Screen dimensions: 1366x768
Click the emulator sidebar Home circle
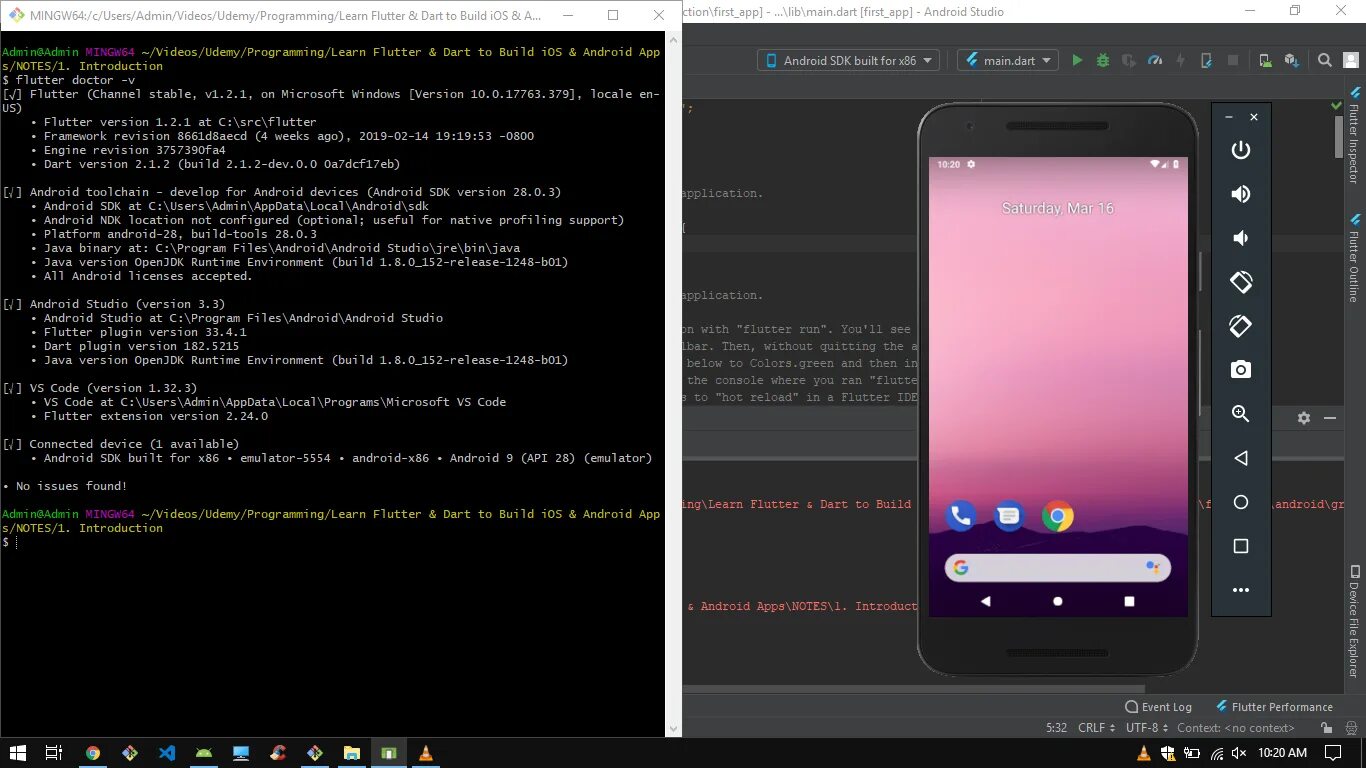(x=1241, y=502)
